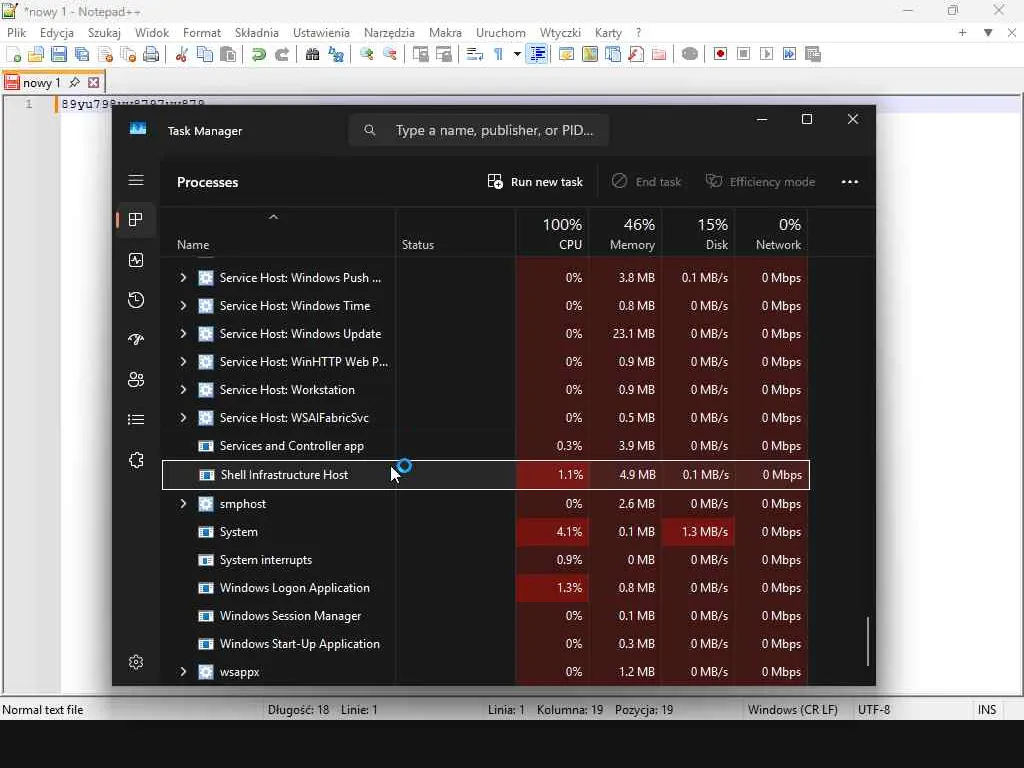Click the Task Manager search input field
Viewport: 1024px width, 768px height.
click(479, 131)
